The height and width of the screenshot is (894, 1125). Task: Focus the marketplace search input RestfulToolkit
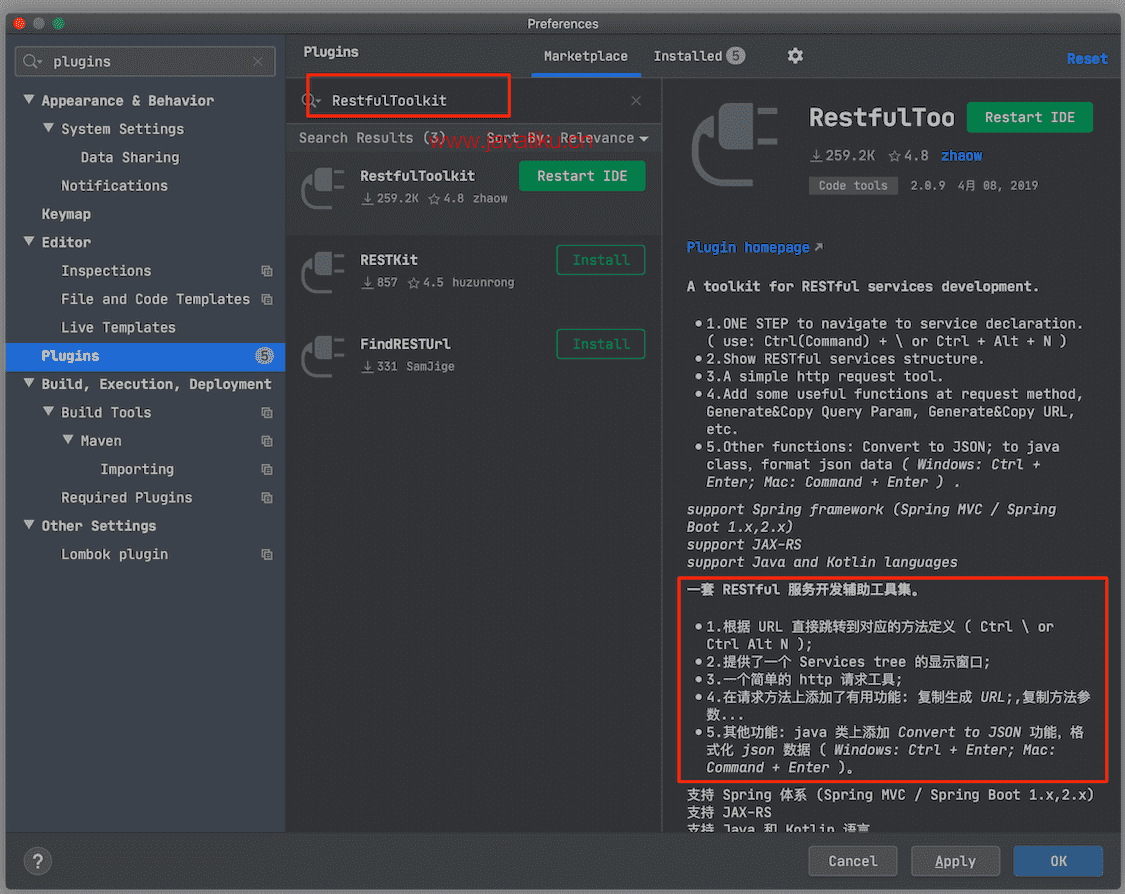pos(474,100)
